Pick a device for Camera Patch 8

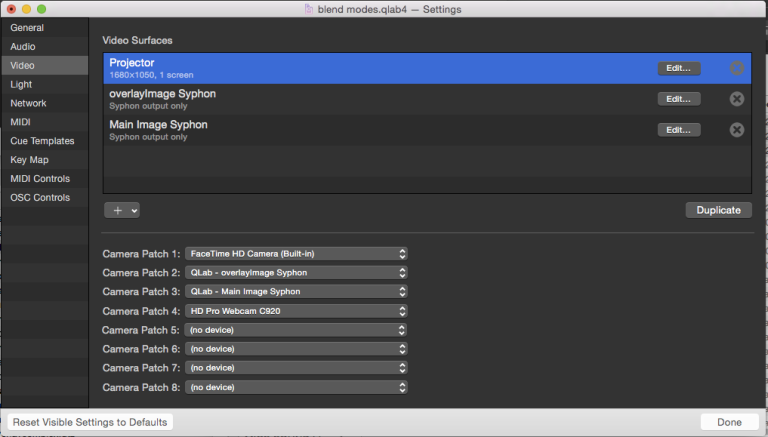(x=296, y=387)
